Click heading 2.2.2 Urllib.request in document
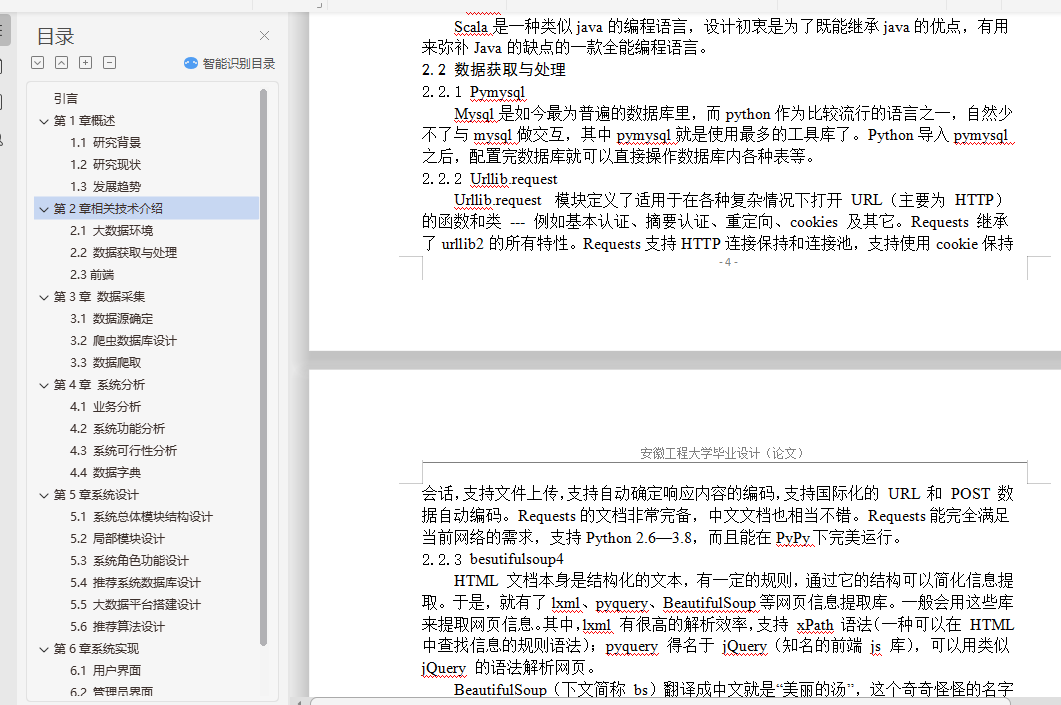 tap(490, 179)
